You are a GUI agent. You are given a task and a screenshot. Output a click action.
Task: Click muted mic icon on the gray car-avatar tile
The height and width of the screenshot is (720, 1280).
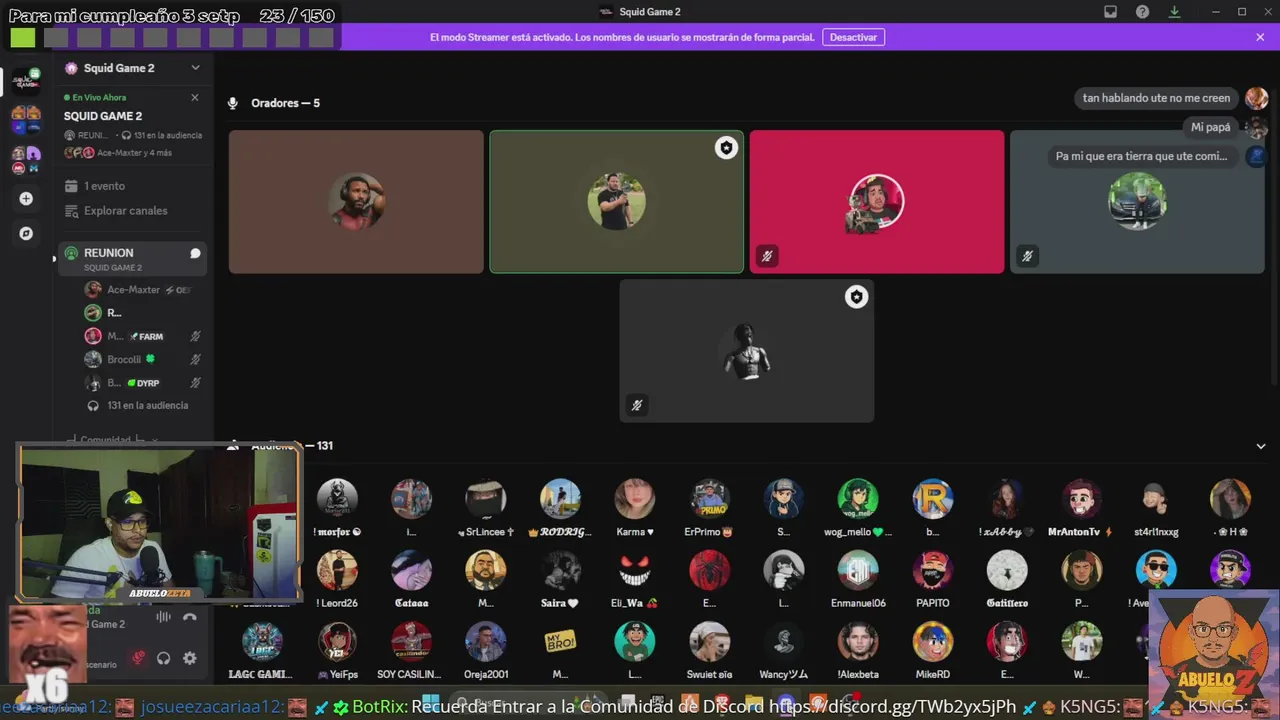coord(1027,256)
